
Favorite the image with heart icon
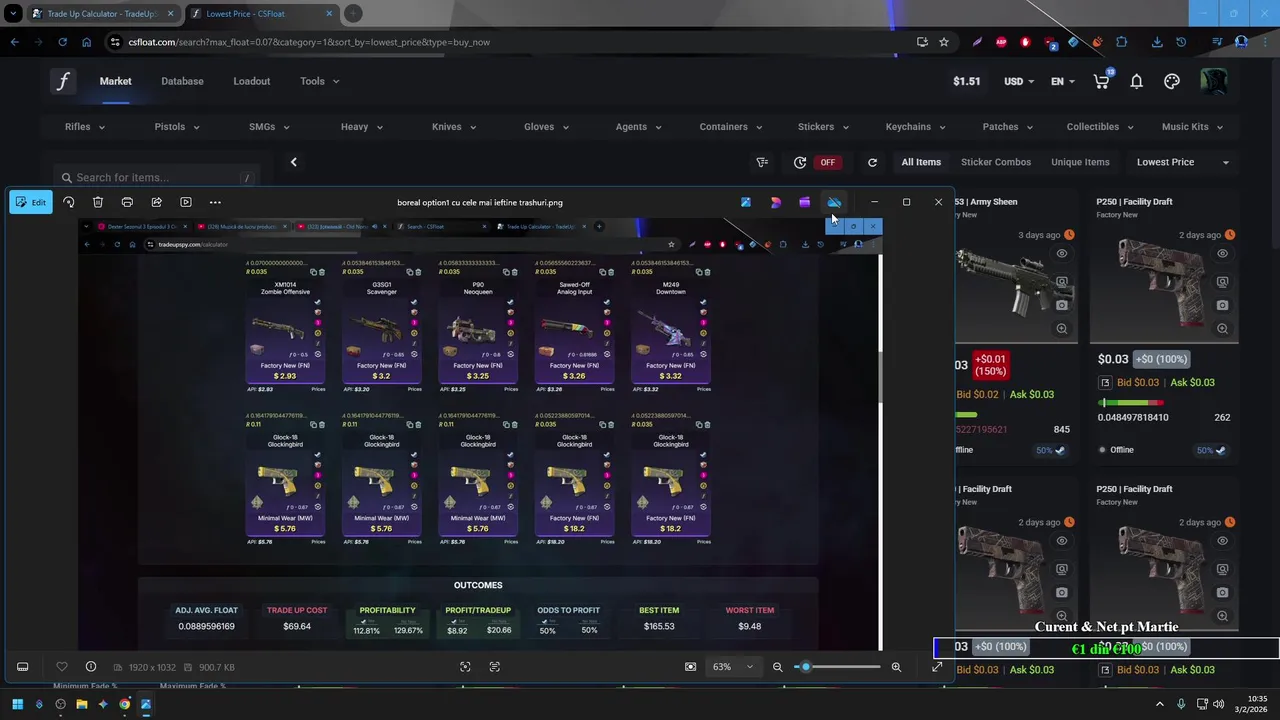(62, 667)
